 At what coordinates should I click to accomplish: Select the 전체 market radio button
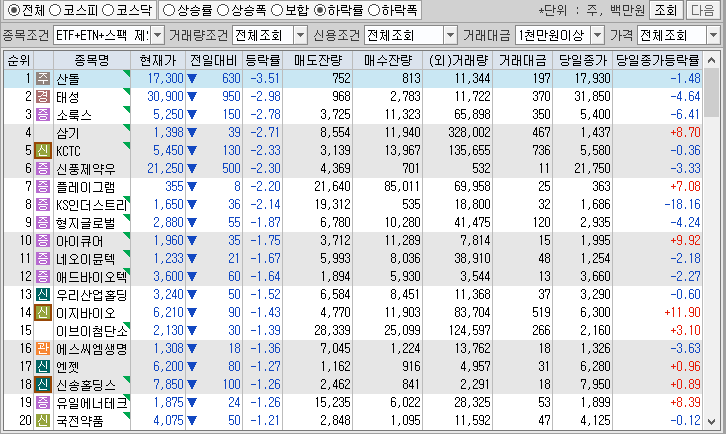(14, 10)
